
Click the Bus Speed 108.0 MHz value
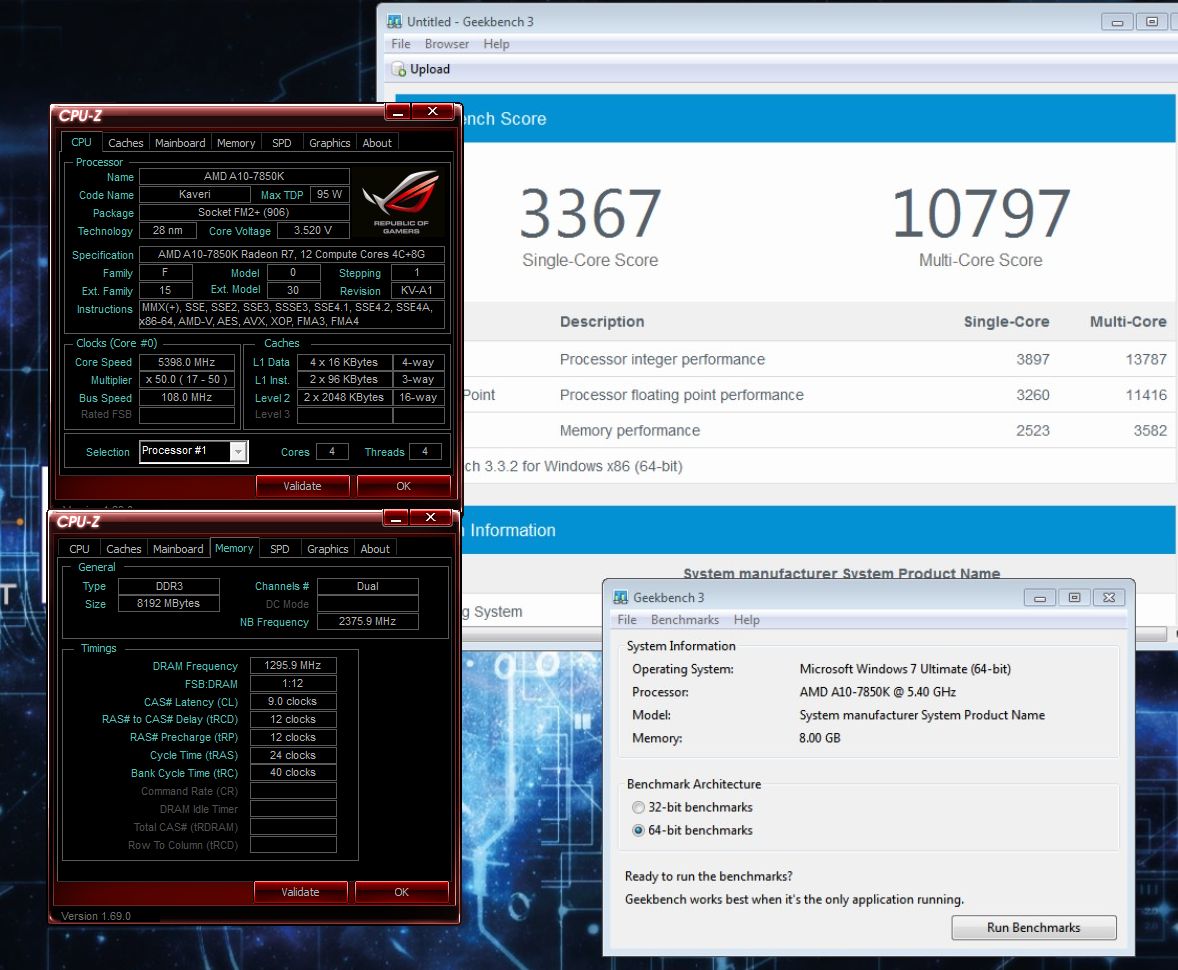(x=186, y=397)
